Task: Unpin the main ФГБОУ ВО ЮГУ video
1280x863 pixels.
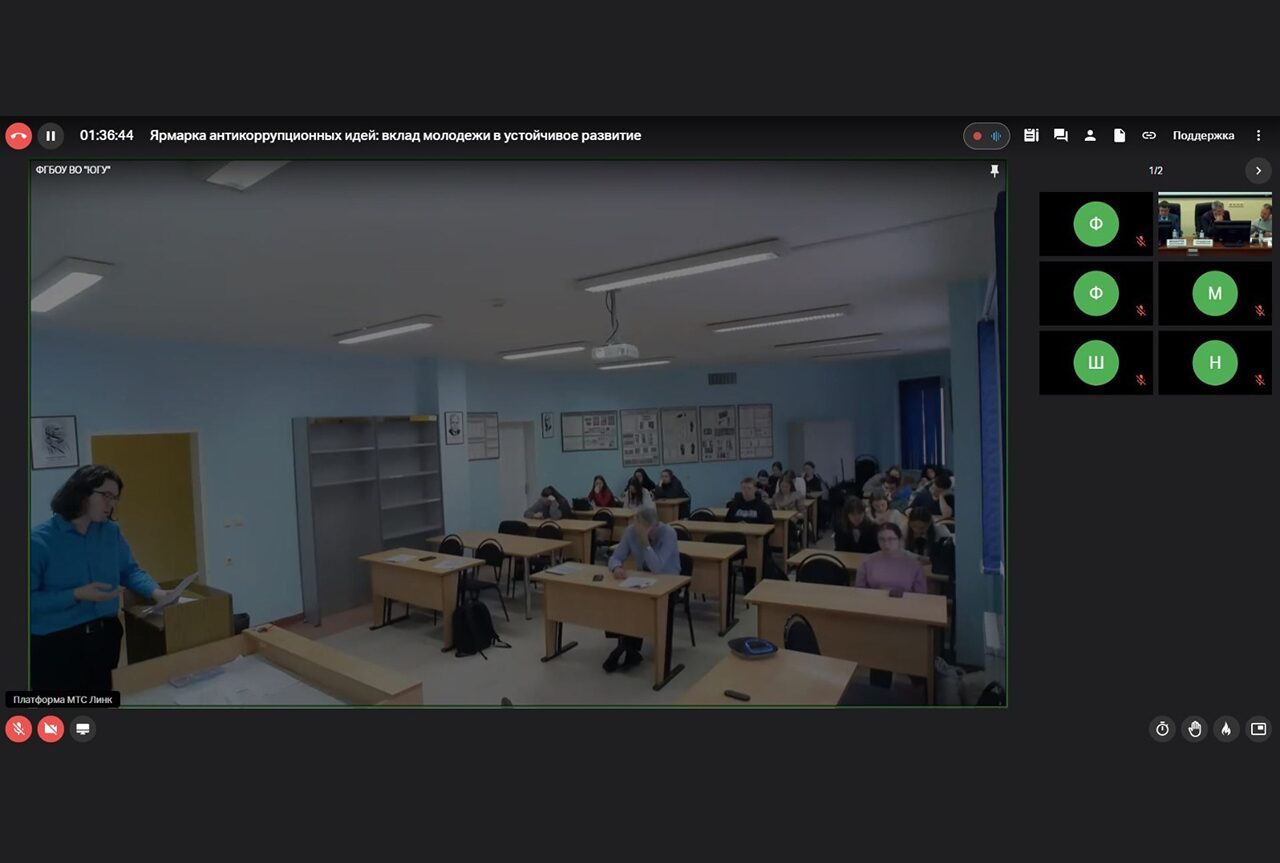Action: click(x=994, y=171)
